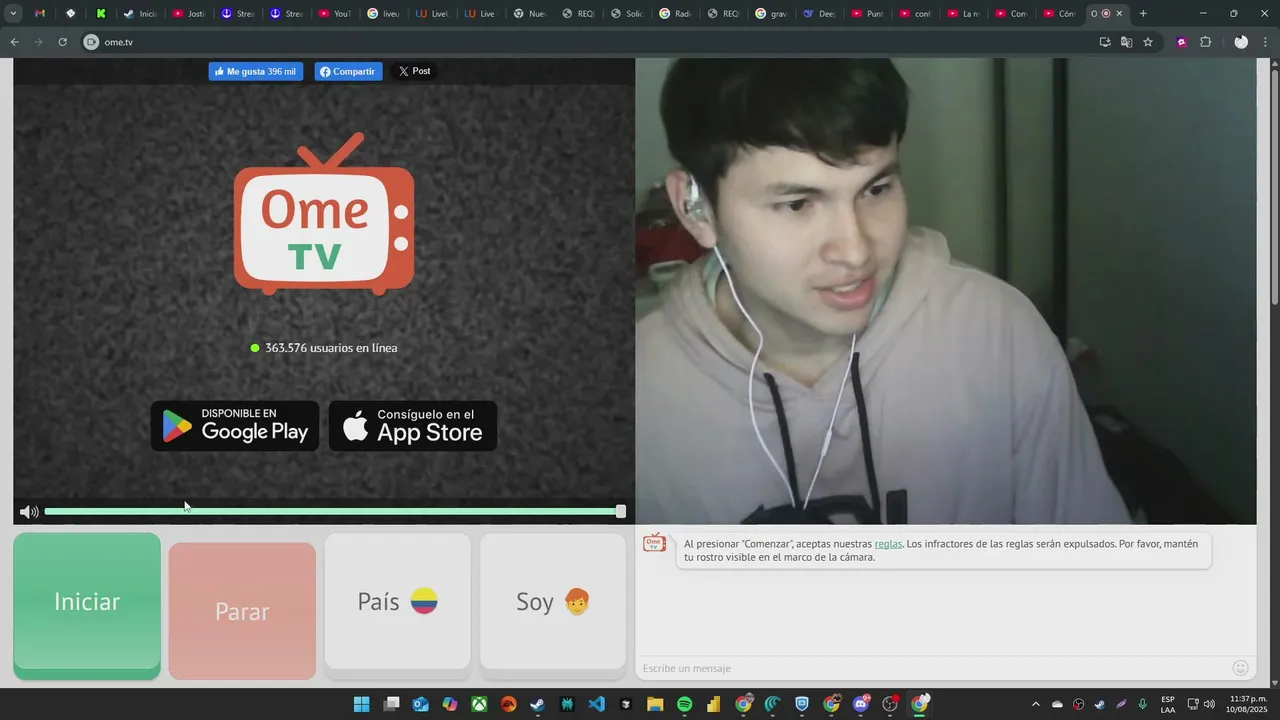1280x720 pixels.
Task: Go back in browser history
Action: click(14, 42)
